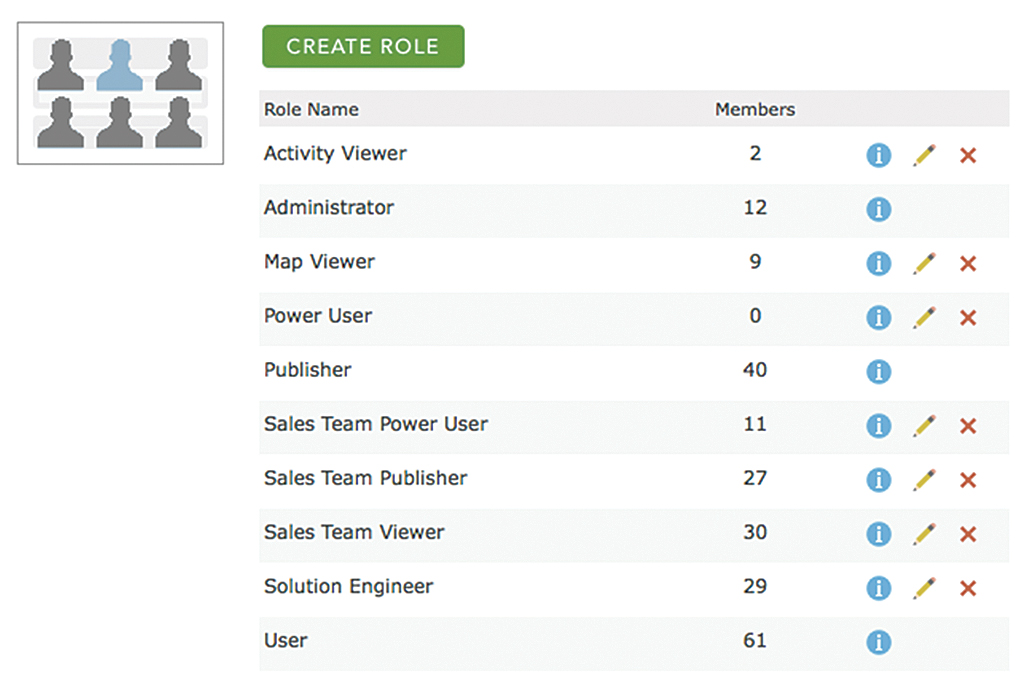Delete the Power User role
Image resolution: width=1024 pixels, height=683 pixels.
[x=967, y=318]
